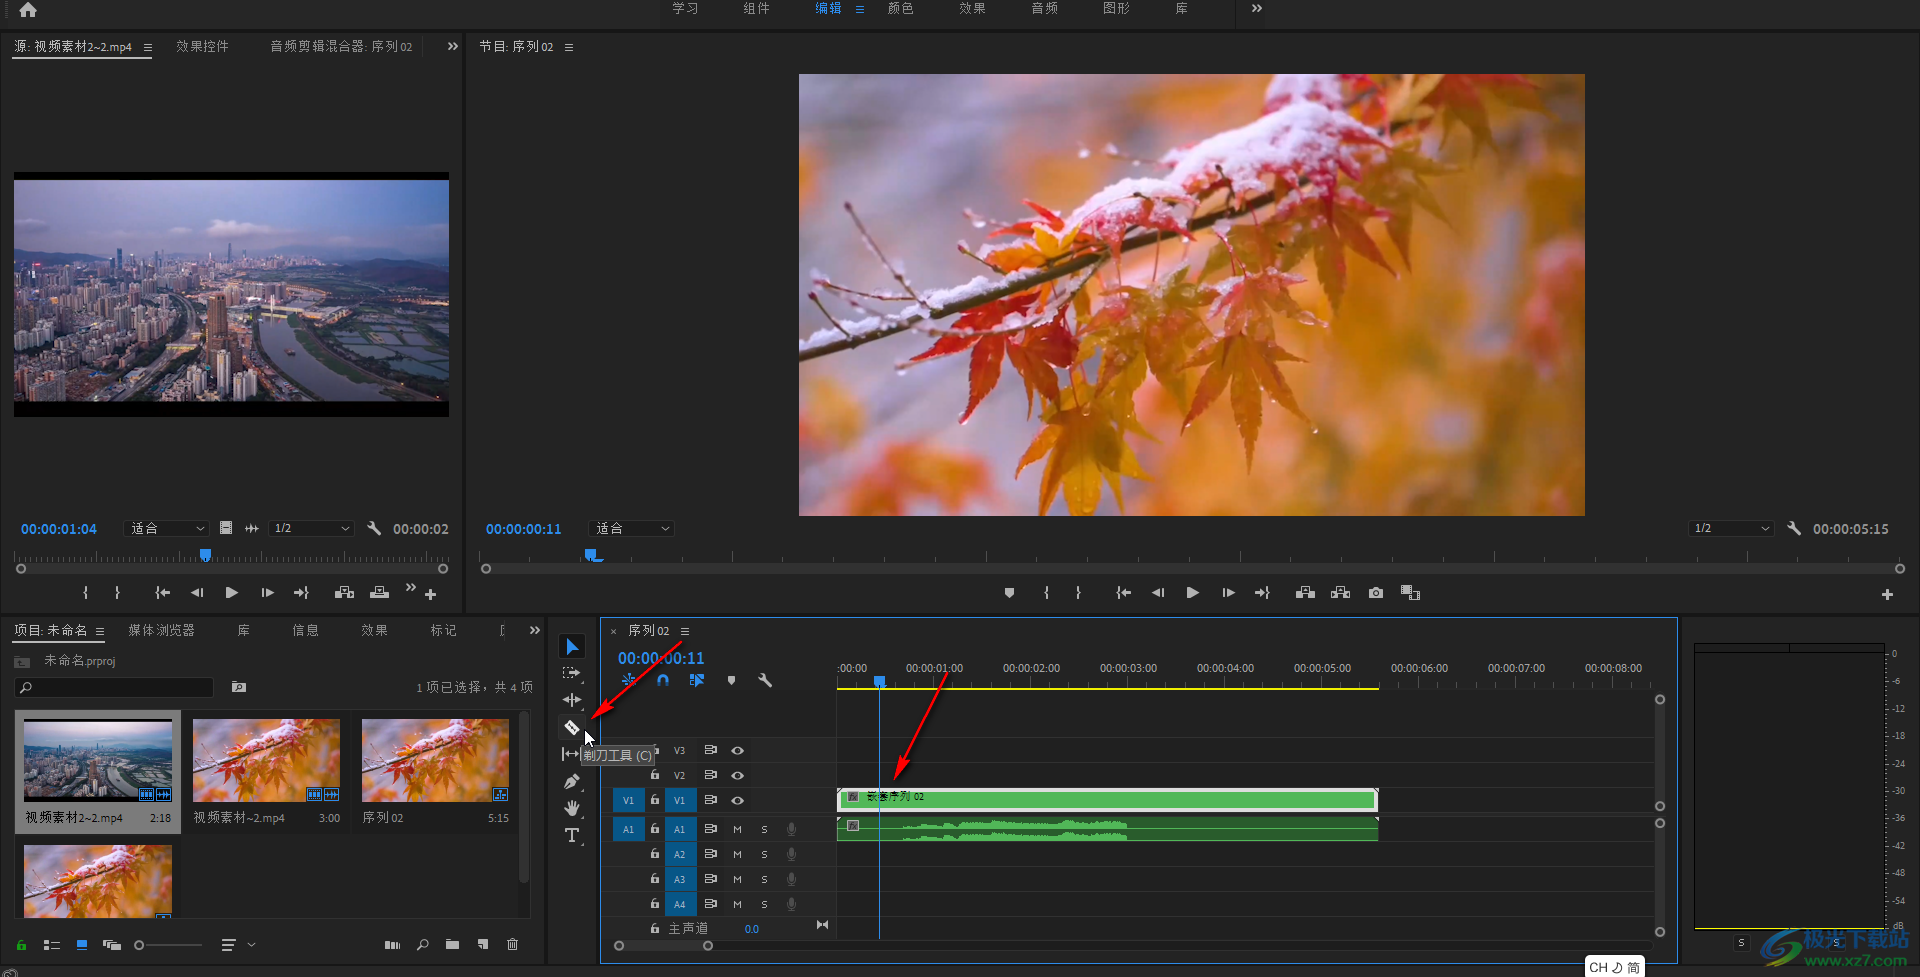1920x977 pixels.
Task: Toggle comparison view in program monitor
Action: (x=1411, y=593)
